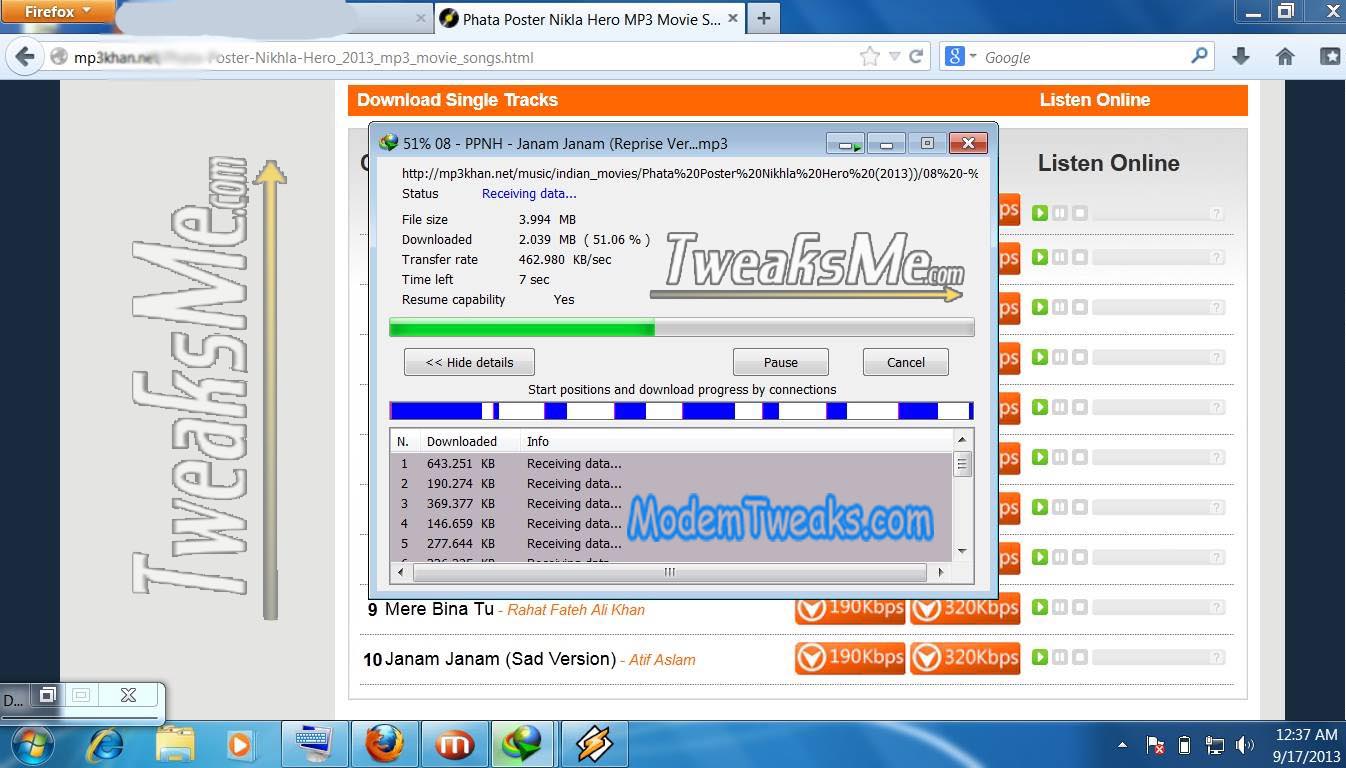Open the On-Screen Keyboard taskbar item
This screenshot has width=1346, height=768.
pos(314,744)
